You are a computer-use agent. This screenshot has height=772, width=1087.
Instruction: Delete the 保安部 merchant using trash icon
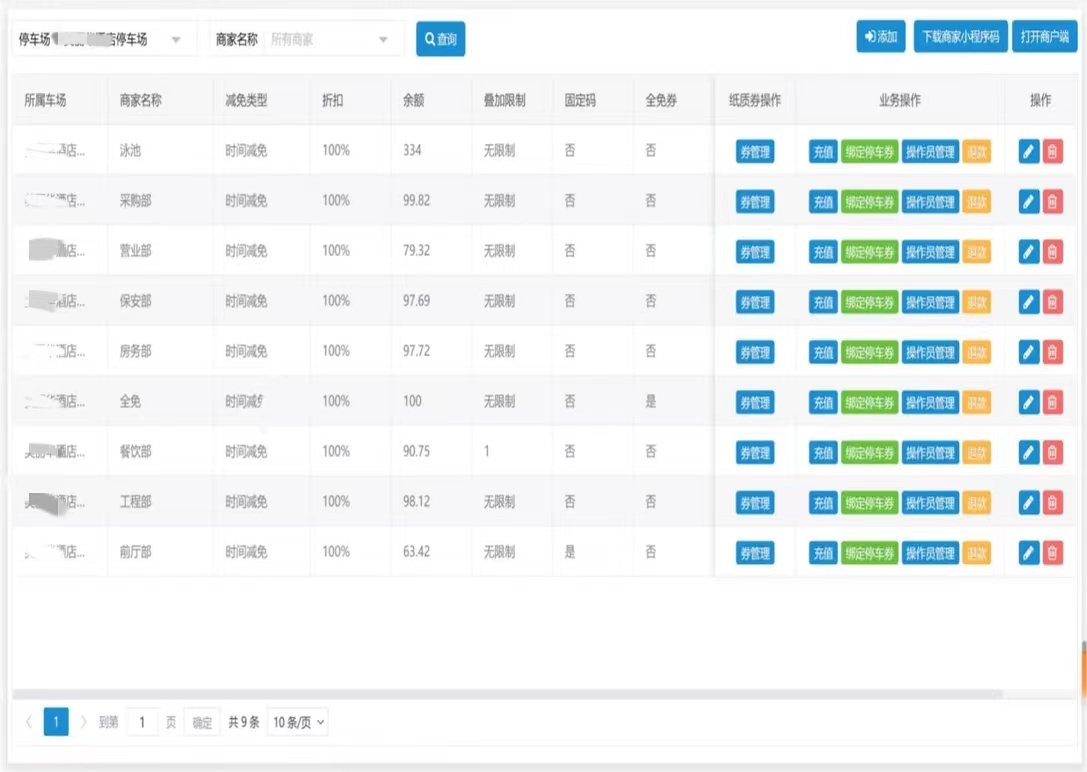(1052, 301)
